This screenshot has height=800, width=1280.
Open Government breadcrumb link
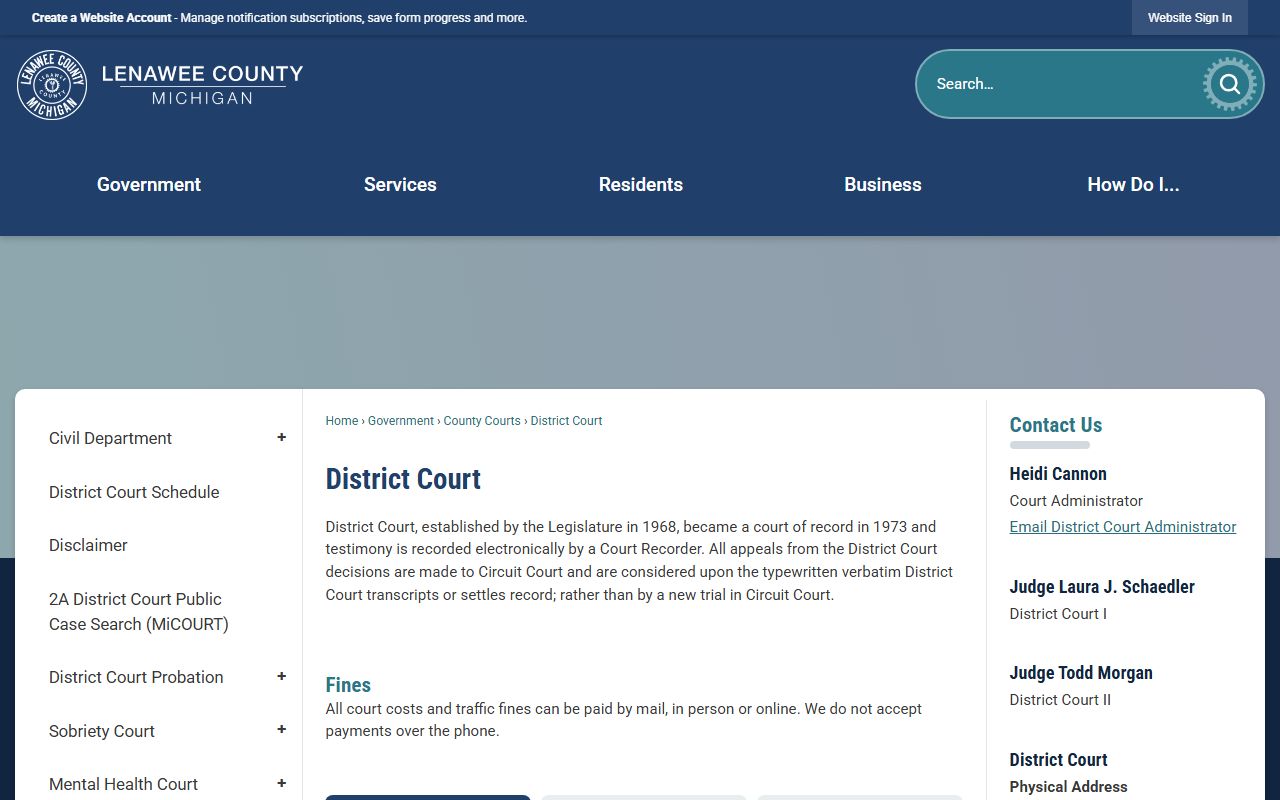[x=401, y=421]
